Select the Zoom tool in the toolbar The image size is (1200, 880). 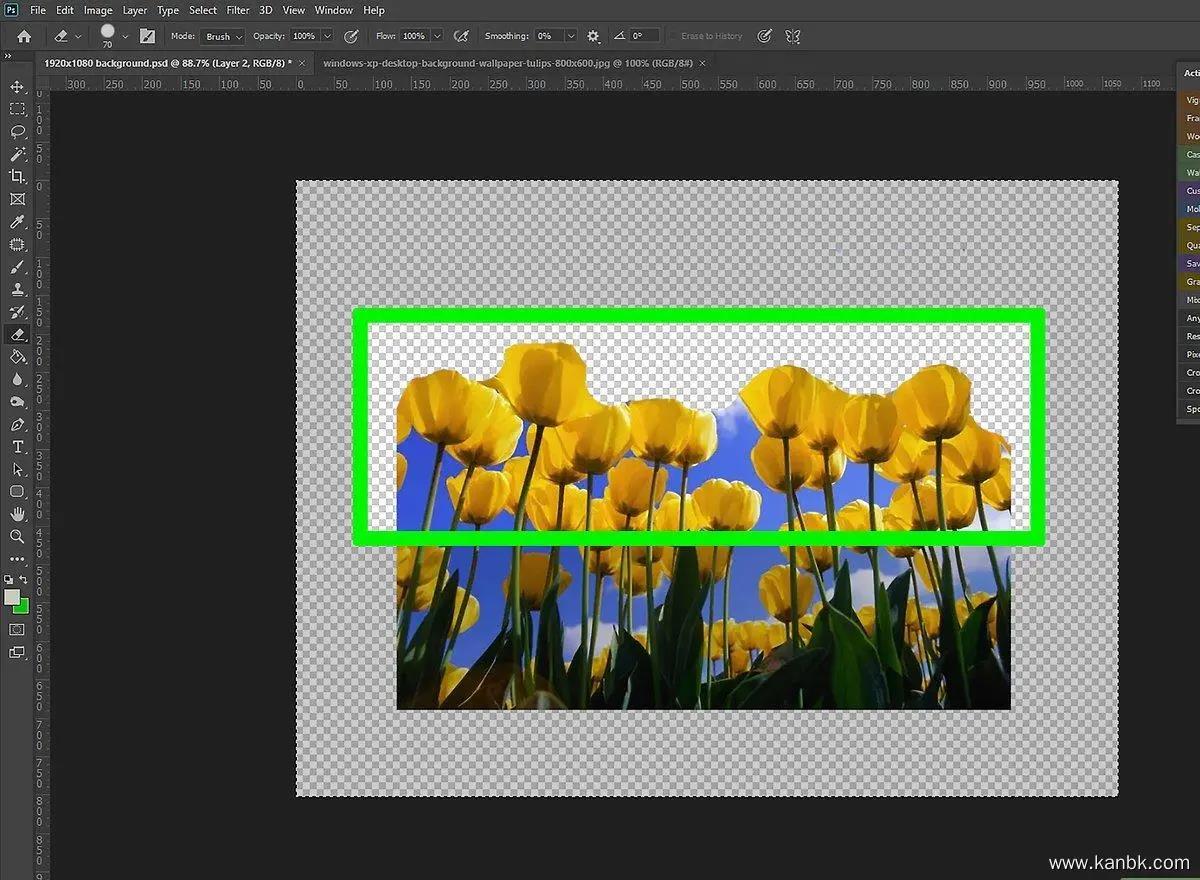point(17,536)
